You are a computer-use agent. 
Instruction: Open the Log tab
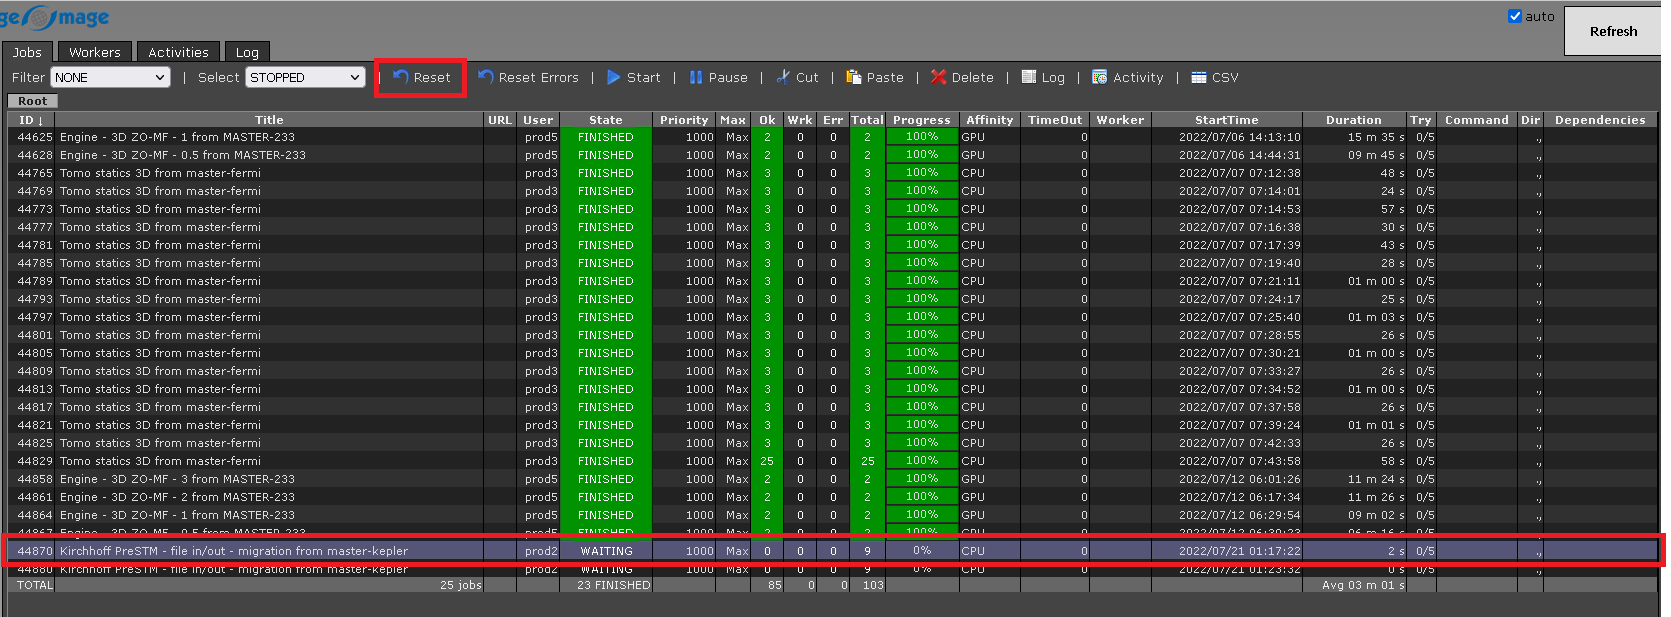pyautogui.click(x=247, y=52)
